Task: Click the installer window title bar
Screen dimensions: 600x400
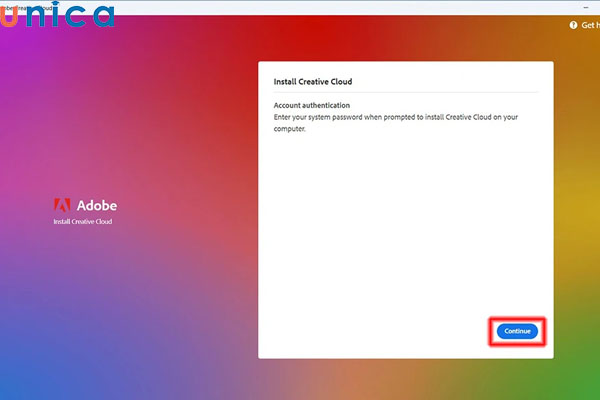Action: 300,4
